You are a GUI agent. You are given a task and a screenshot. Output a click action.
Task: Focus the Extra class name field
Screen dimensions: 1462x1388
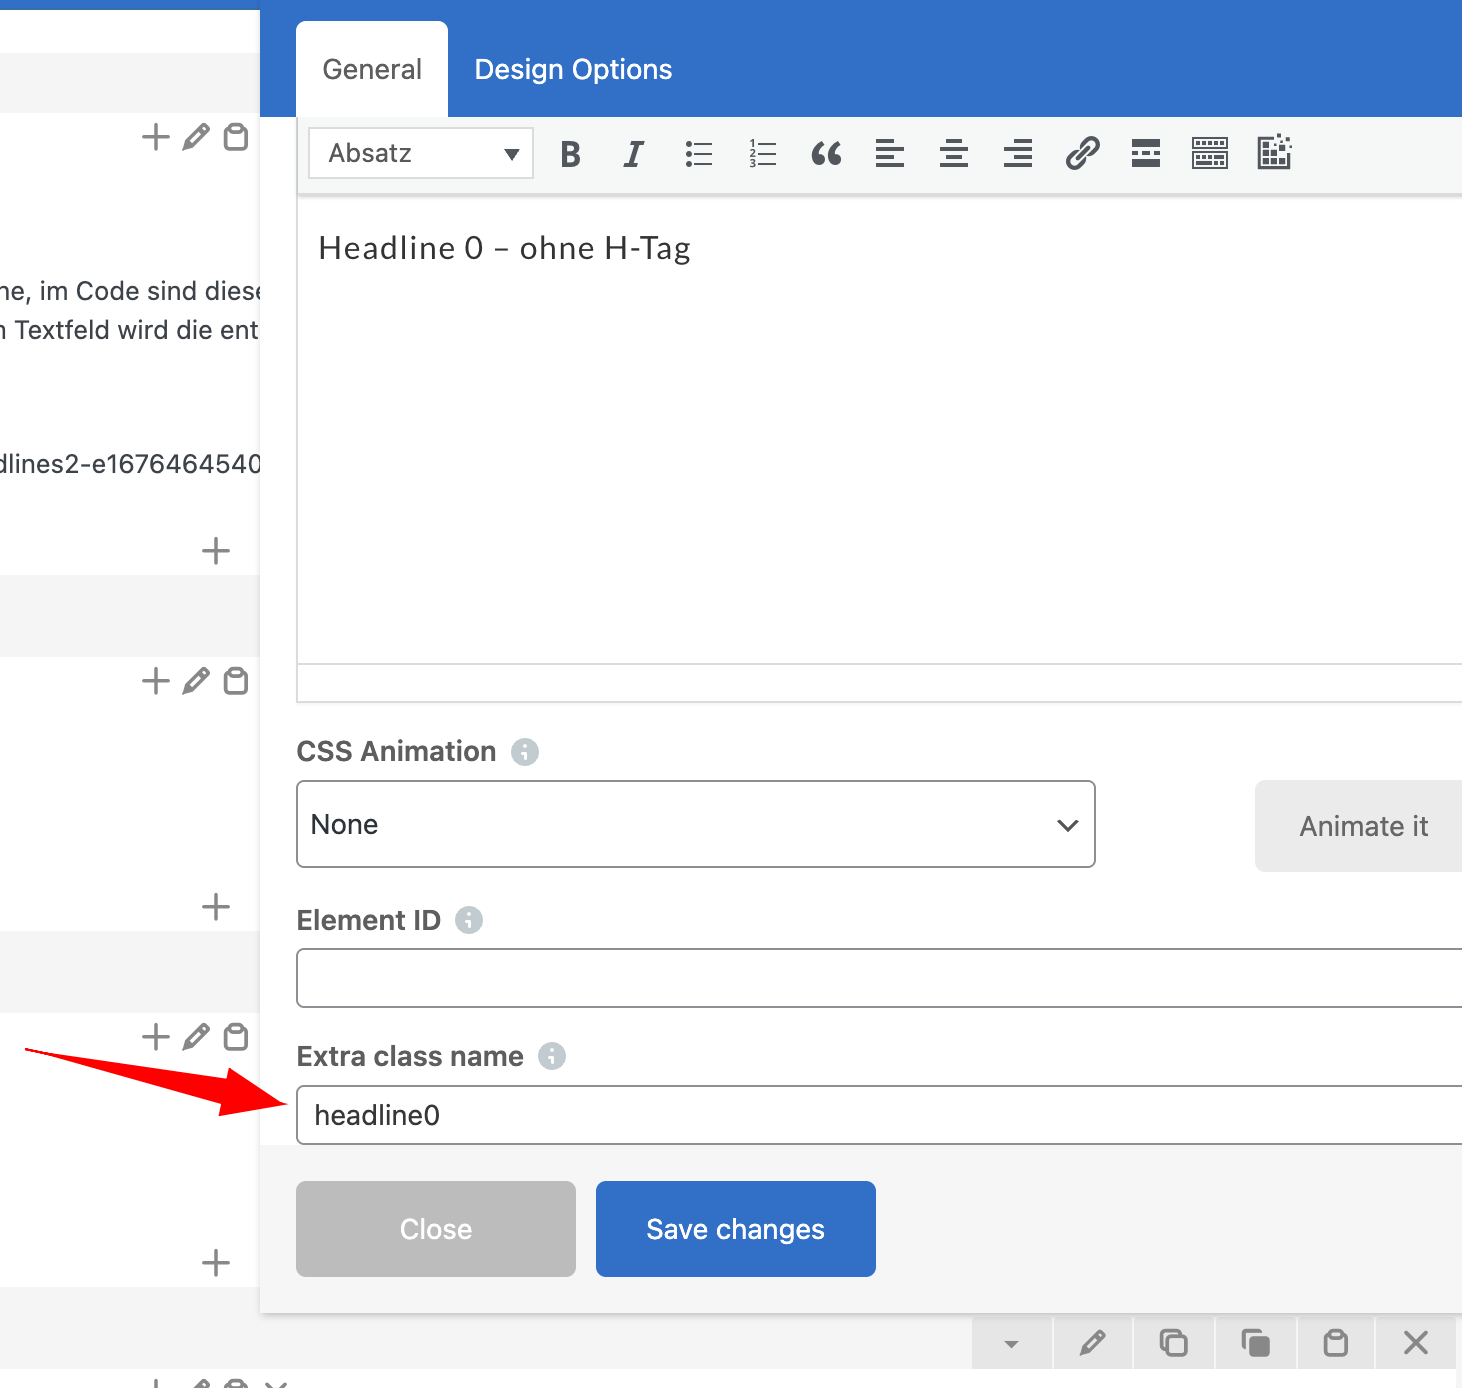pyautogui.click(x=878, y=1115)
